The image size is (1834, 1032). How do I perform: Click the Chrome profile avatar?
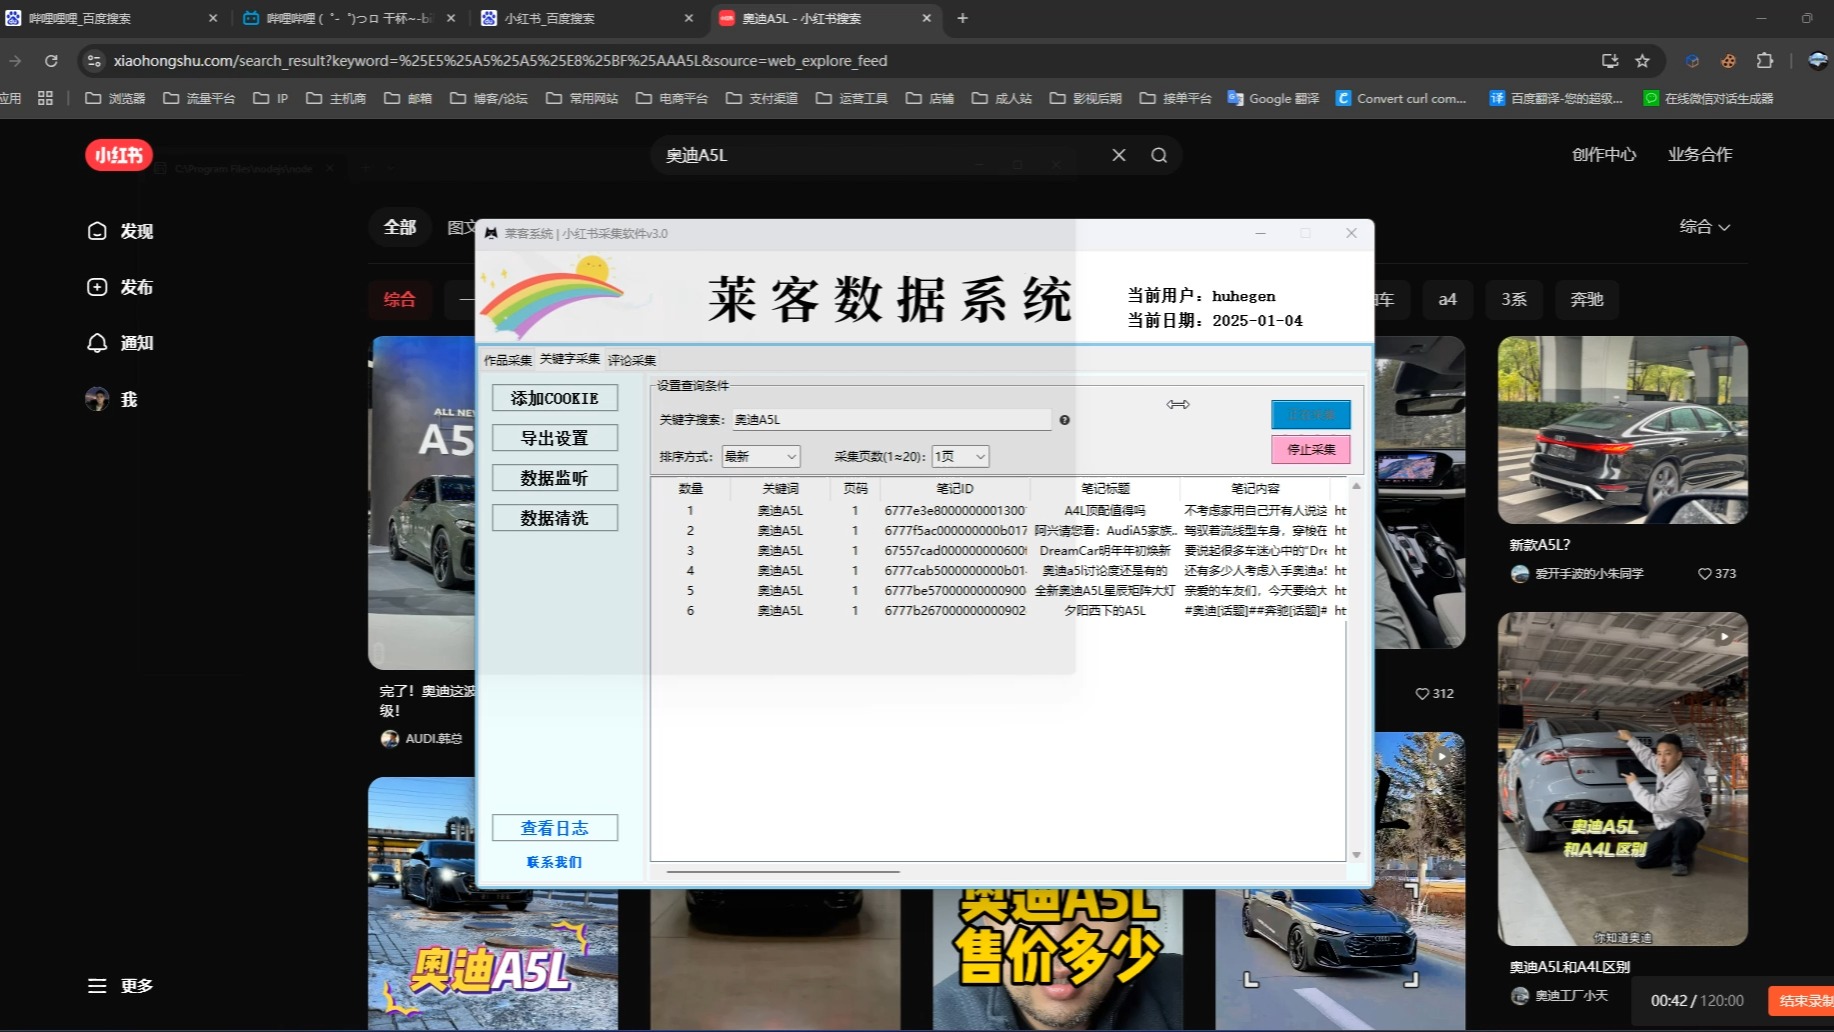(x=1819, y=61)
